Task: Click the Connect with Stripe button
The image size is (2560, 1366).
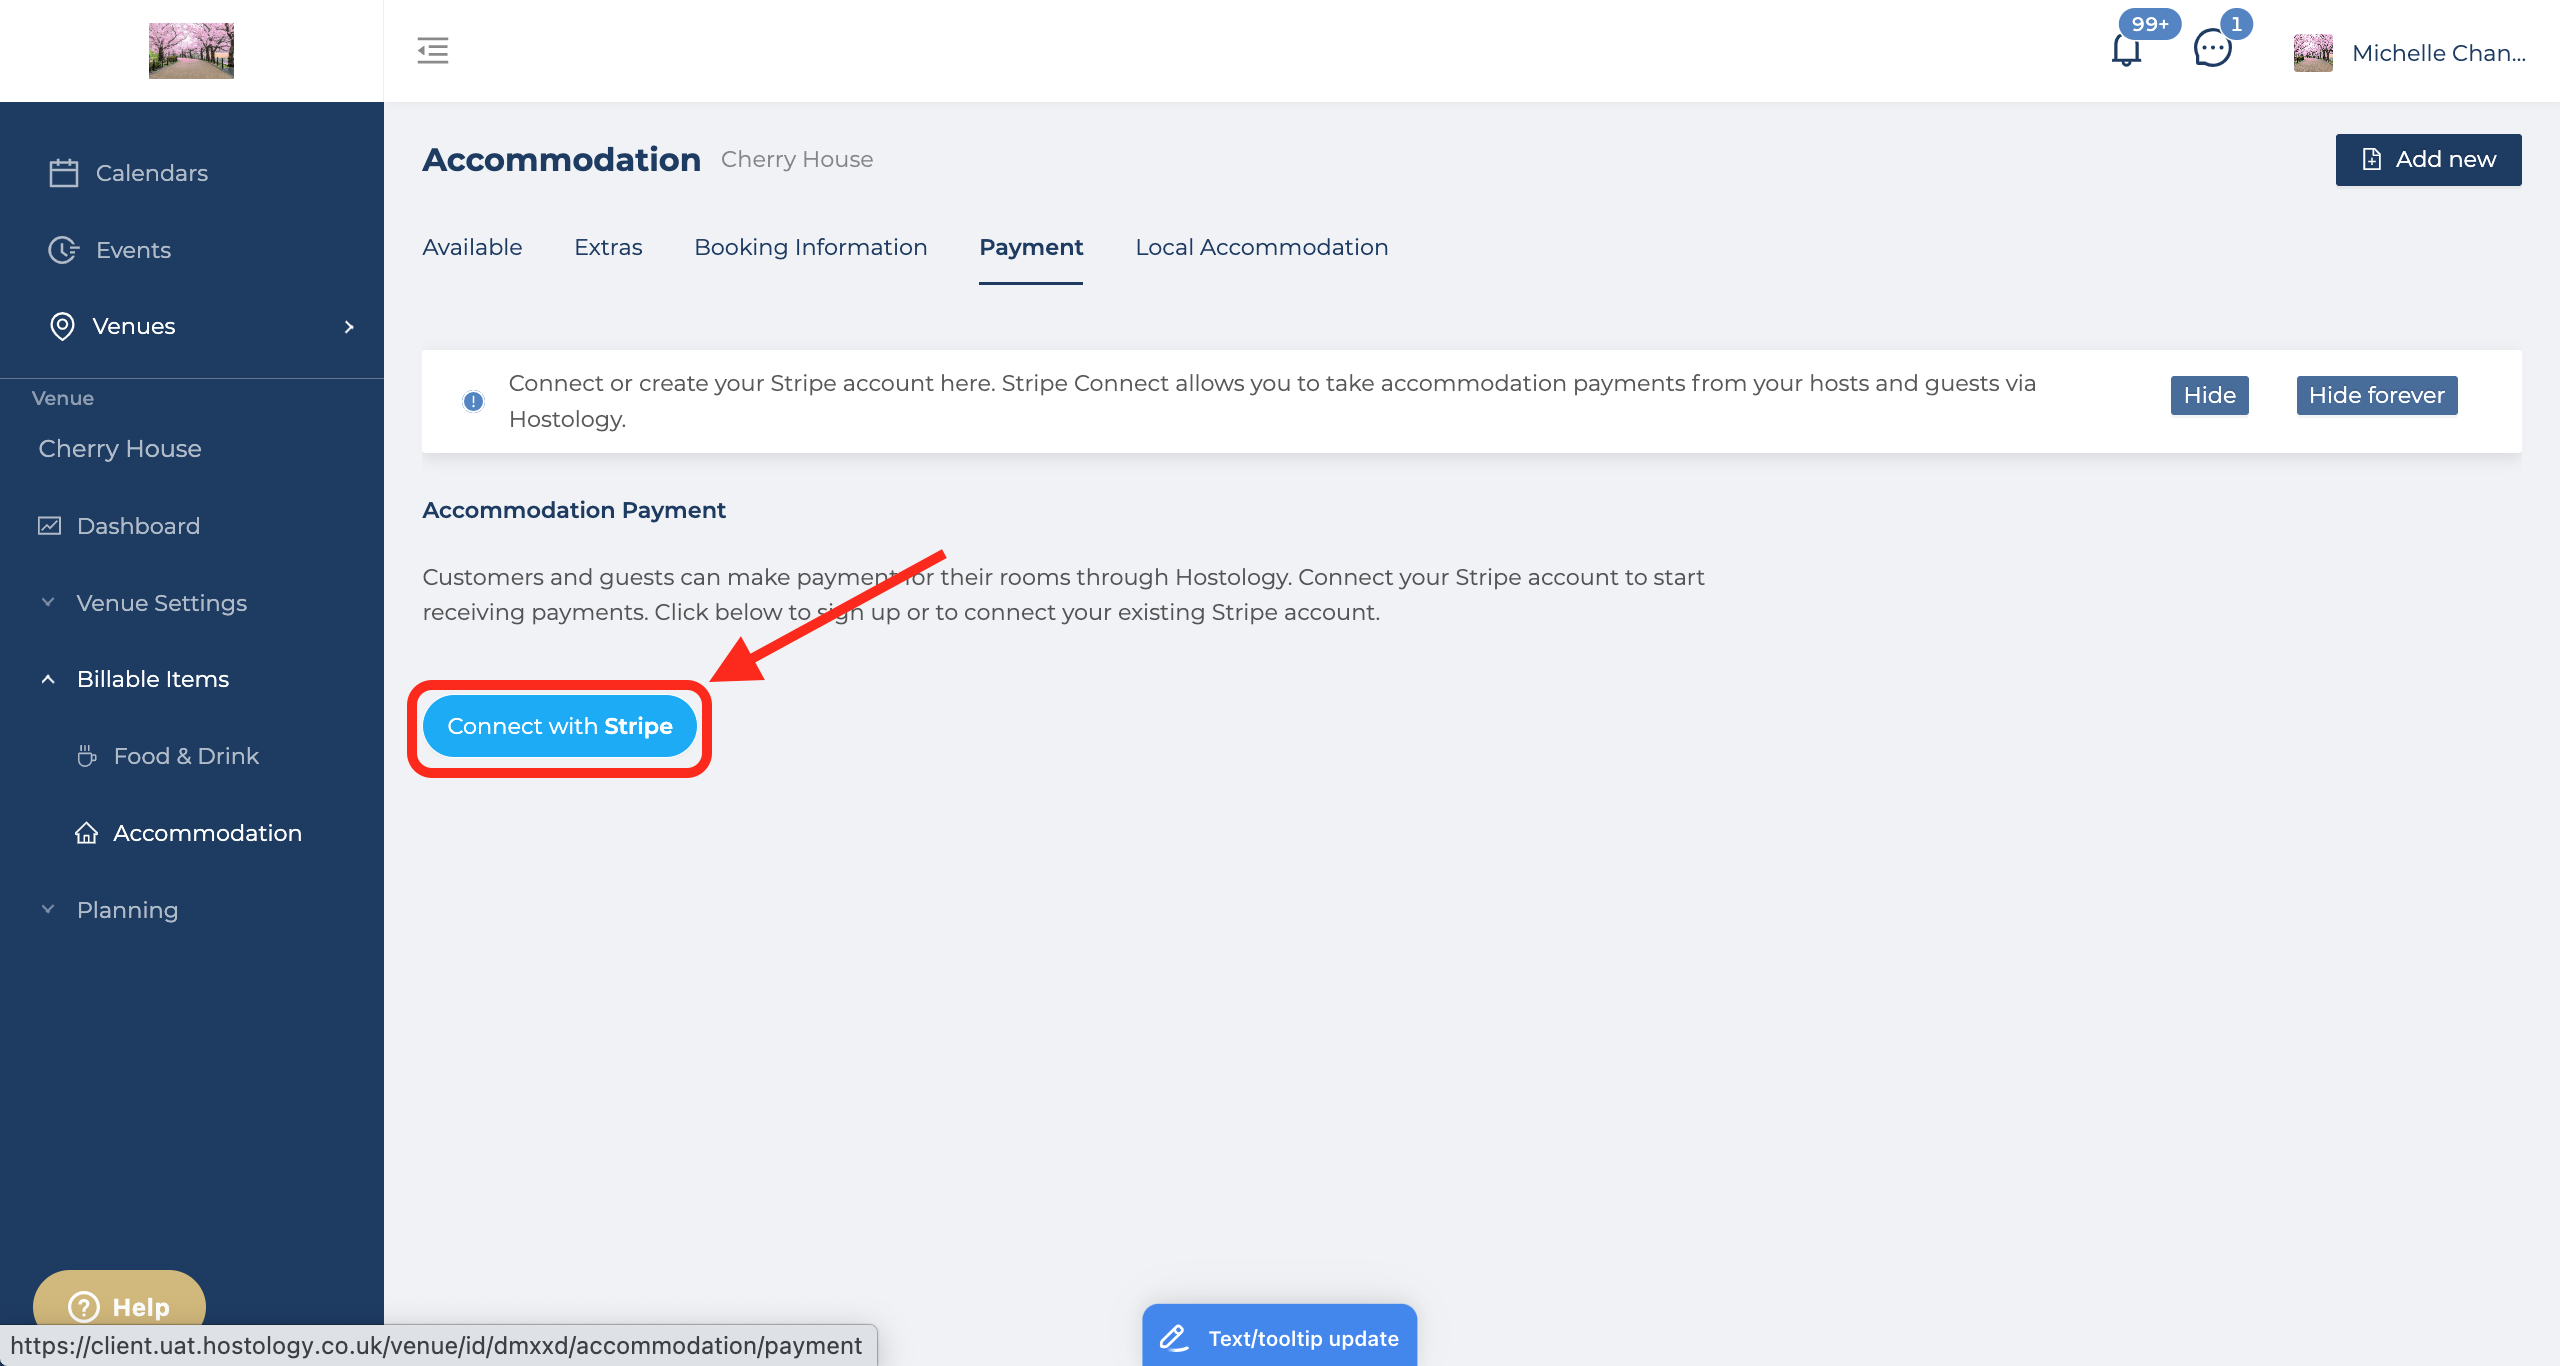Action: point(560,726)
